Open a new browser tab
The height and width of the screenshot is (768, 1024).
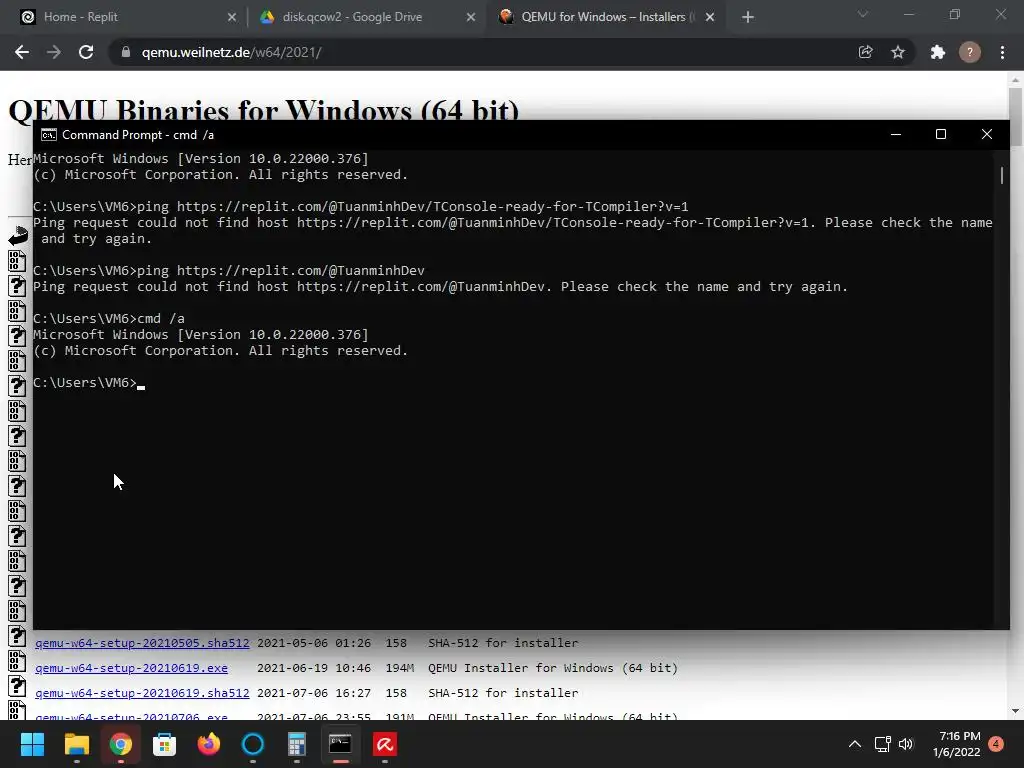pyautogui.click(x=748, y=17)
